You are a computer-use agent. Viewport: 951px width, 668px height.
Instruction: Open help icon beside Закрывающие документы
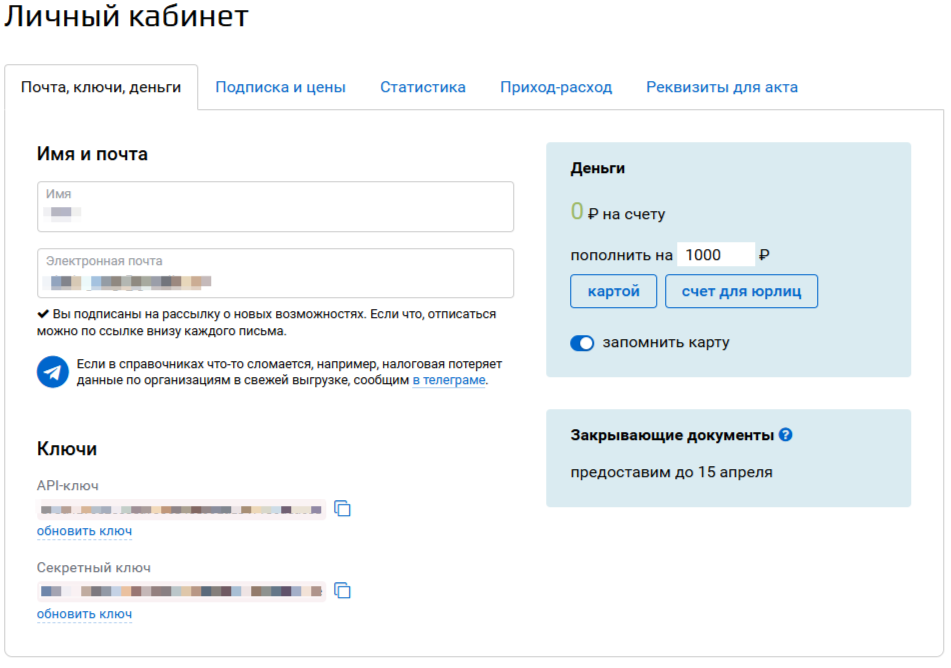(786, 435)
